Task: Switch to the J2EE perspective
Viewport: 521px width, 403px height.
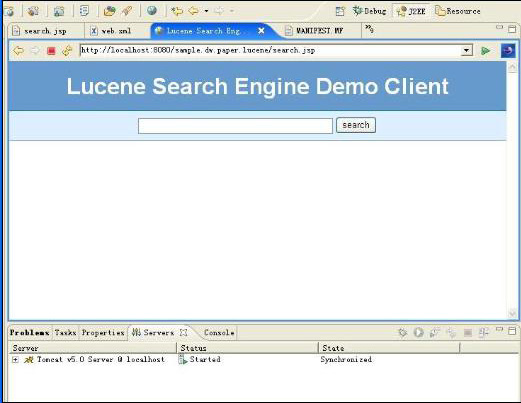Action: coord(412,11)
